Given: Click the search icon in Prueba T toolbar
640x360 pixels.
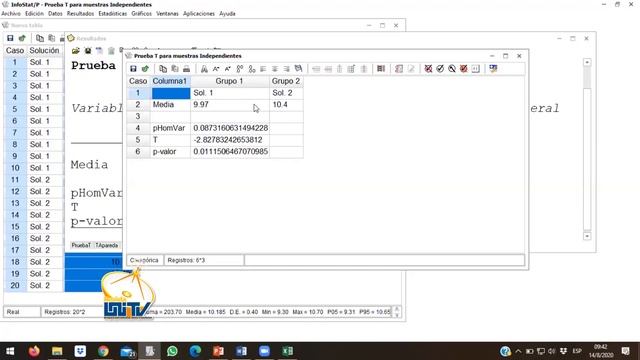Looking at the screenshot, I should (298, 69).
